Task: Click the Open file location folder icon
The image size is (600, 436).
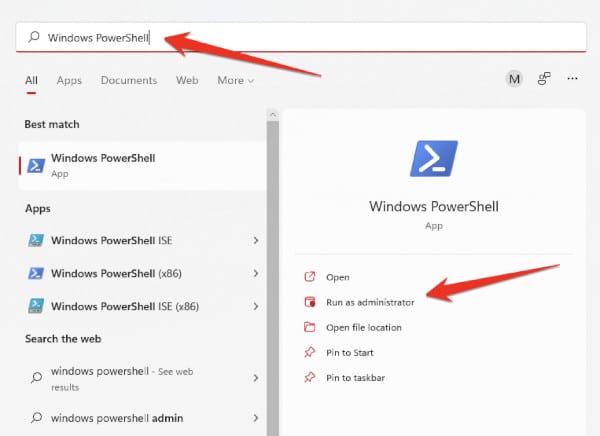Action: point(309,327)
